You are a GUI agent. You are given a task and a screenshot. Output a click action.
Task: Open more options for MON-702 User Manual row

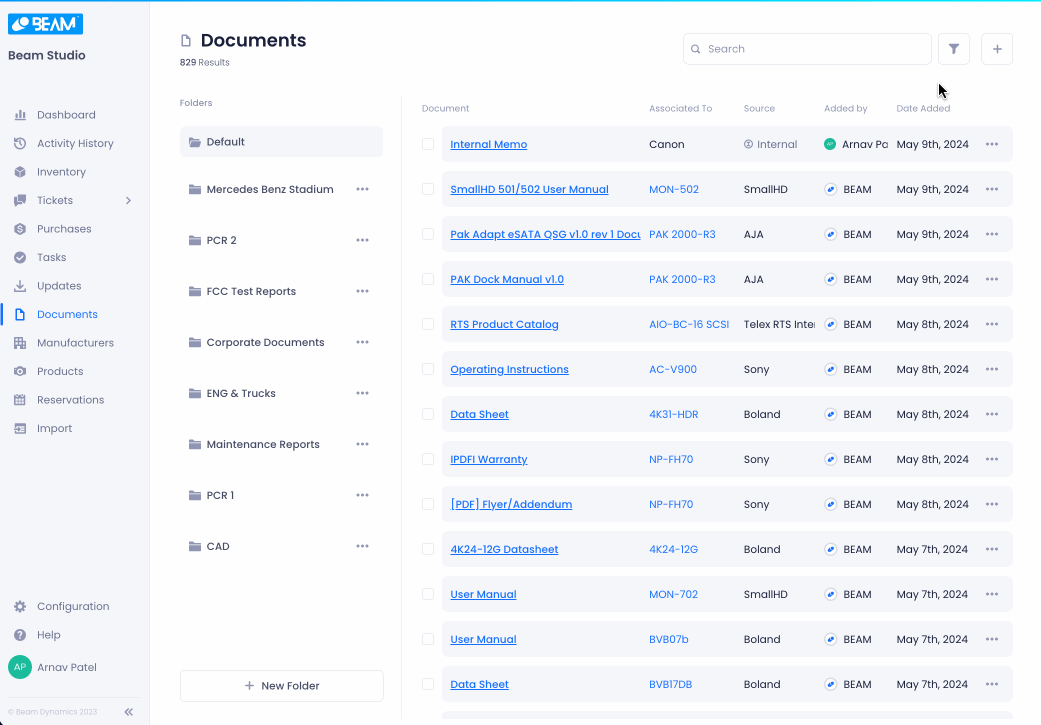(x=992, y=594)
